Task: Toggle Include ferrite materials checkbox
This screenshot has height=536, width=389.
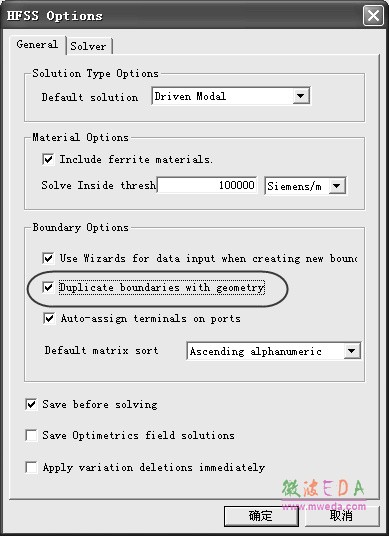Action: tap(48, 159)
